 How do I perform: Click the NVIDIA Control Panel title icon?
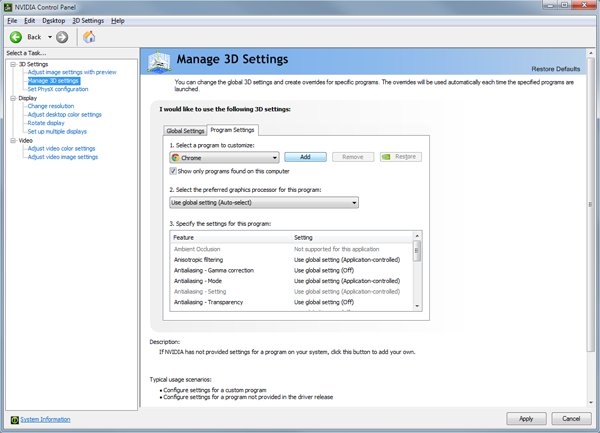(x=8, y=7)
